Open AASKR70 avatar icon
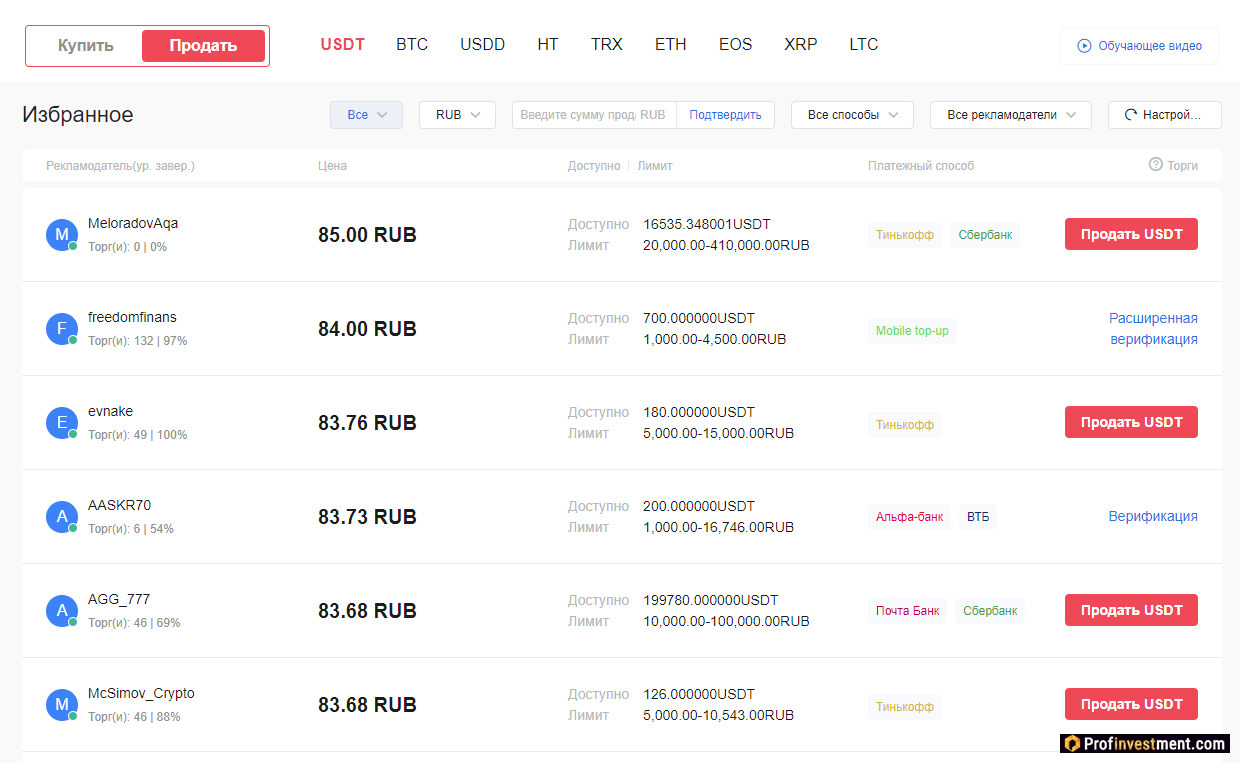 (x=62, y=517)
